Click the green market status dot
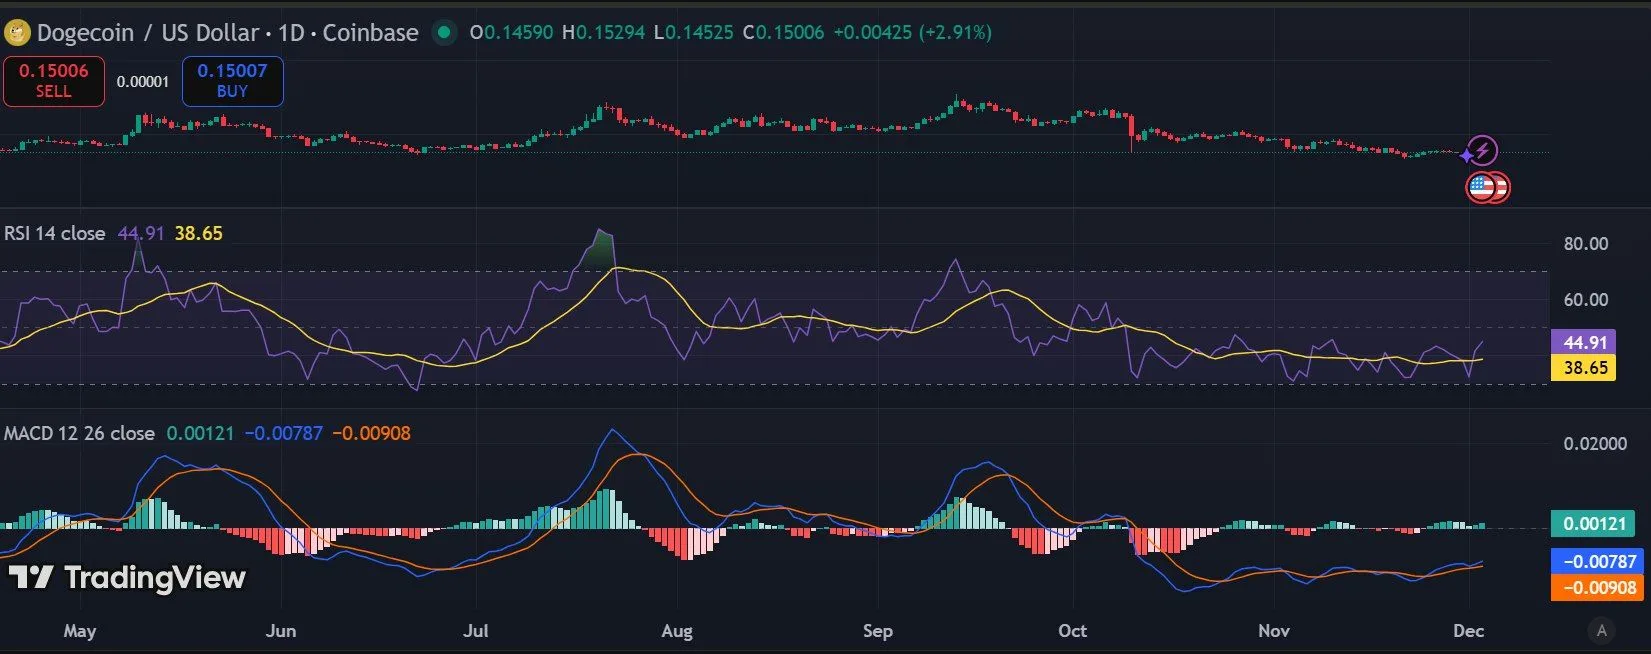The image size is (1651, 654). coord(443,32)
